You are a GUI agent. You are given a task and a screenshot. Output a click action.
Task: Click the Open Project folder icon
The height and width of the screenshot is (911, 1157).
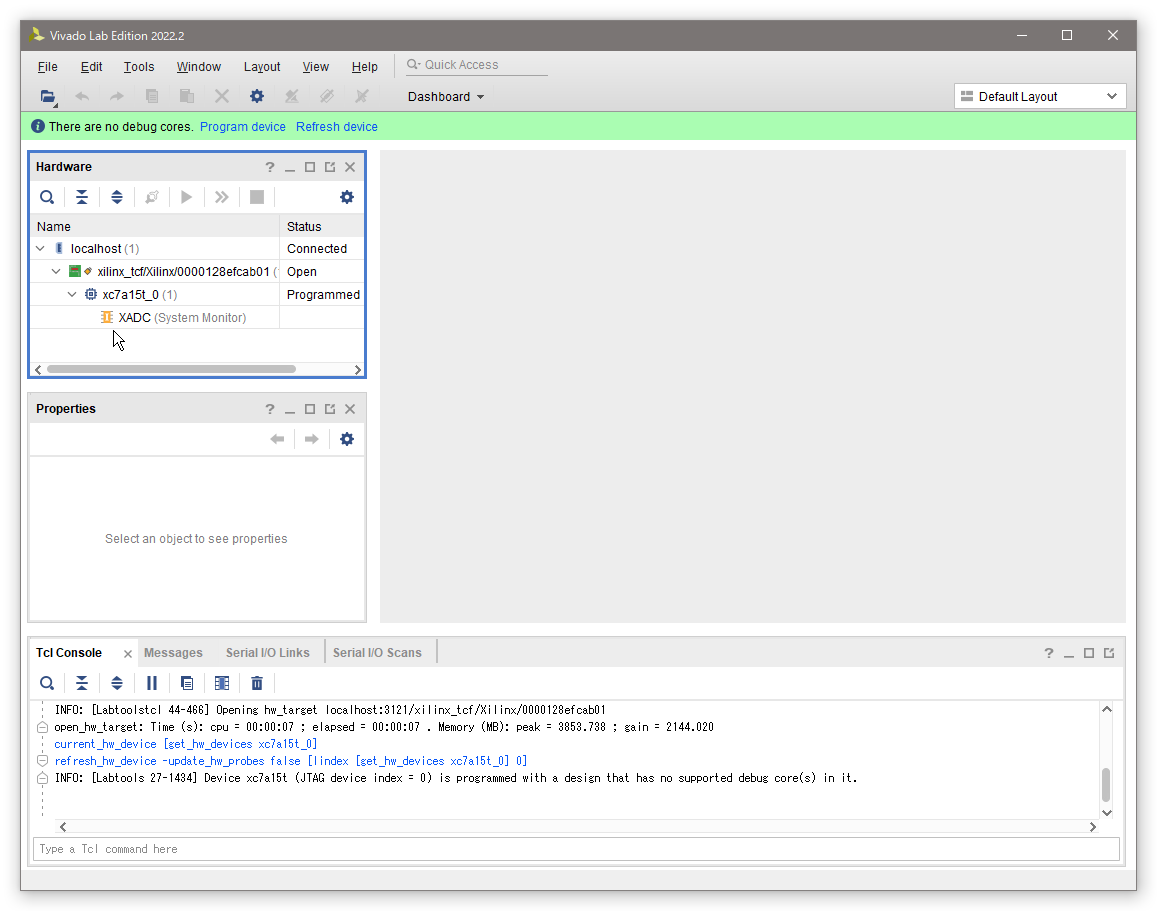click(47, 97)
